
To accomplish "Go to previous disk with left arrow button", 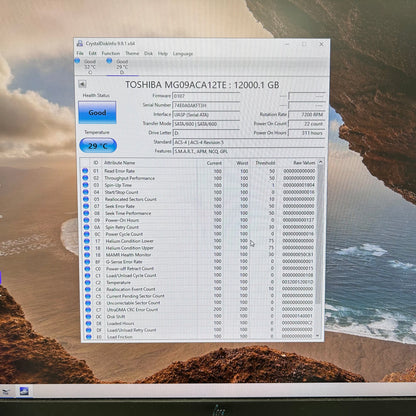I will click(x=82, y=84).
